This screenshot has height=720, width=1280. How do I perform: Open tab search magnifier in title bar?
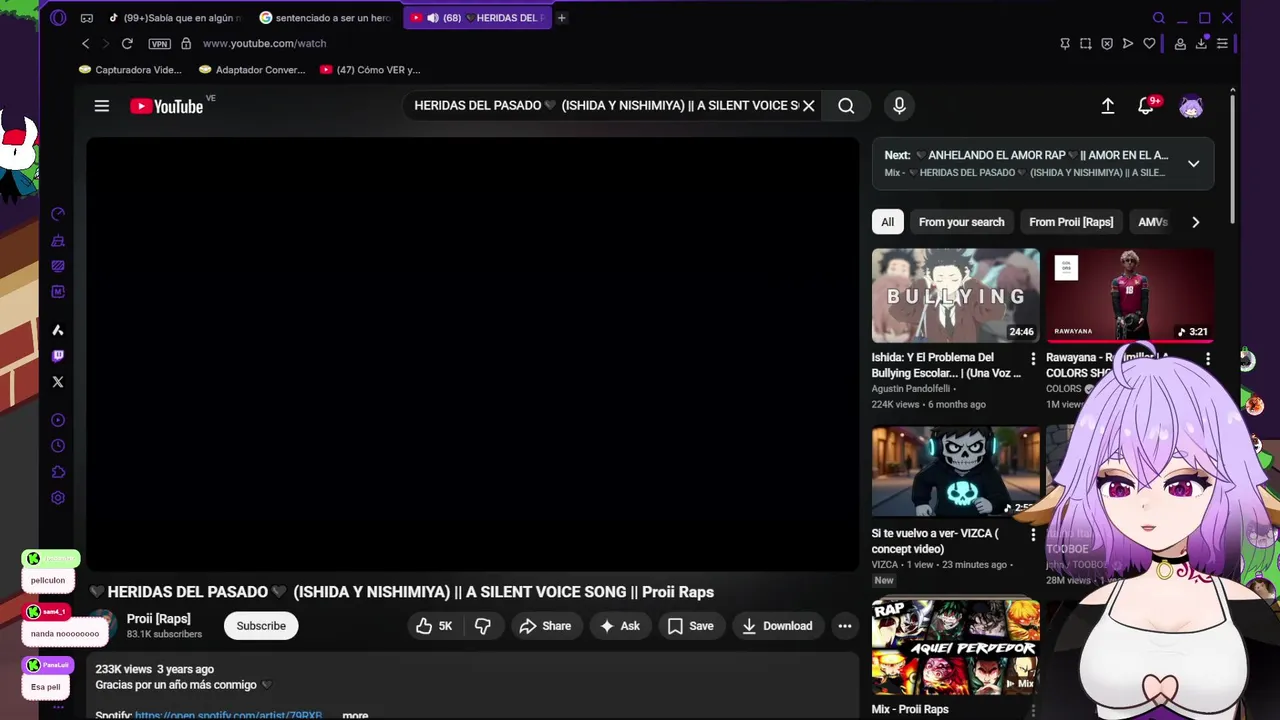pyautogui.click(x=1159, y=18)
